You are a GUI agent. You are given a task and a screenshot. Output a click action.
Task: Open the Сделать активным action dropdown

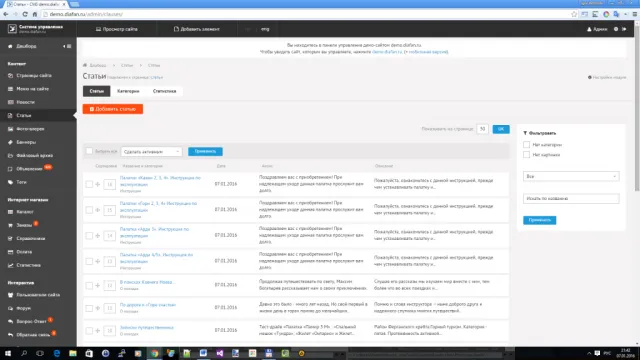(151, 151)
